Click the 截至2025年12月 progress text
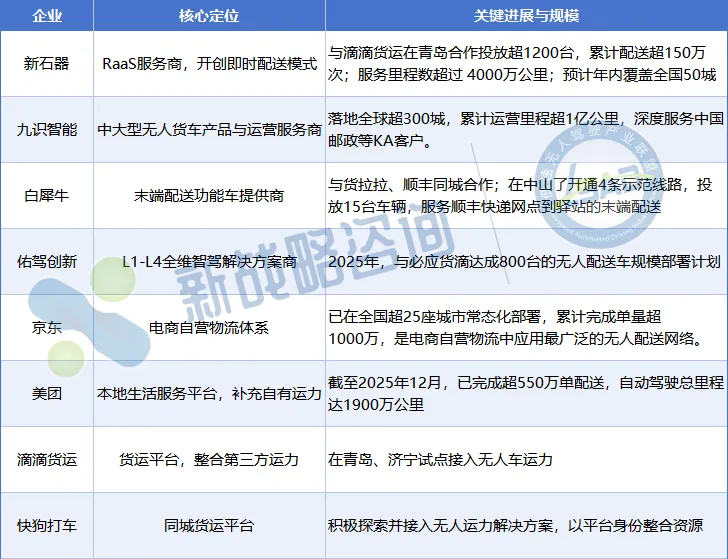The image size is (728, 559). pos(526,394)
